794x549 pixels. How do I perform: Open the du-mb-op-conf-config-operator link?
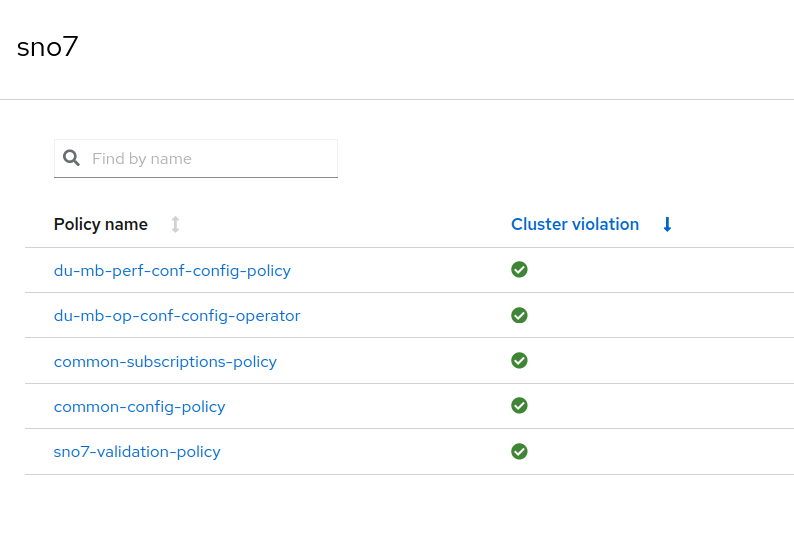(177, 316)
